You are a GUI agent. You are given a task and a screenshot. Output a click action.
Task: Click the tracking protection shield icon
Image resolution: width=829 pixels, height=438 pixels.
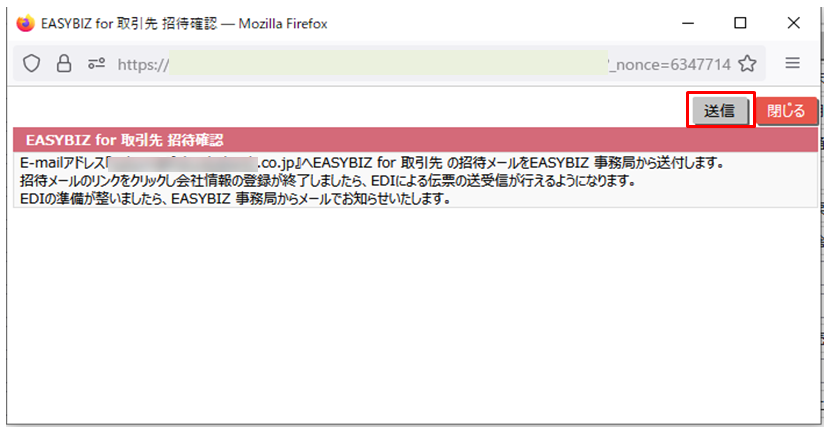[x=31, y=64]
